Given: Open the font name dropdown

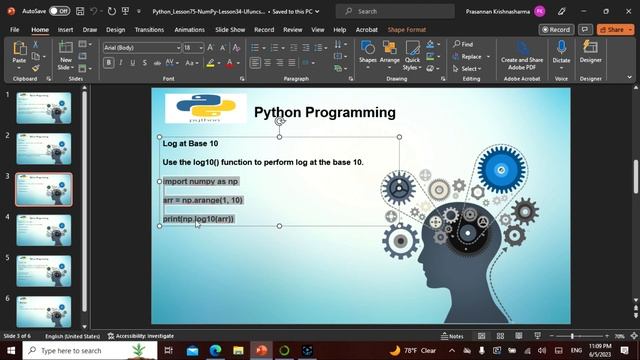Looking at the screenshot, I should pyautogui.click(x=178, y=48).
